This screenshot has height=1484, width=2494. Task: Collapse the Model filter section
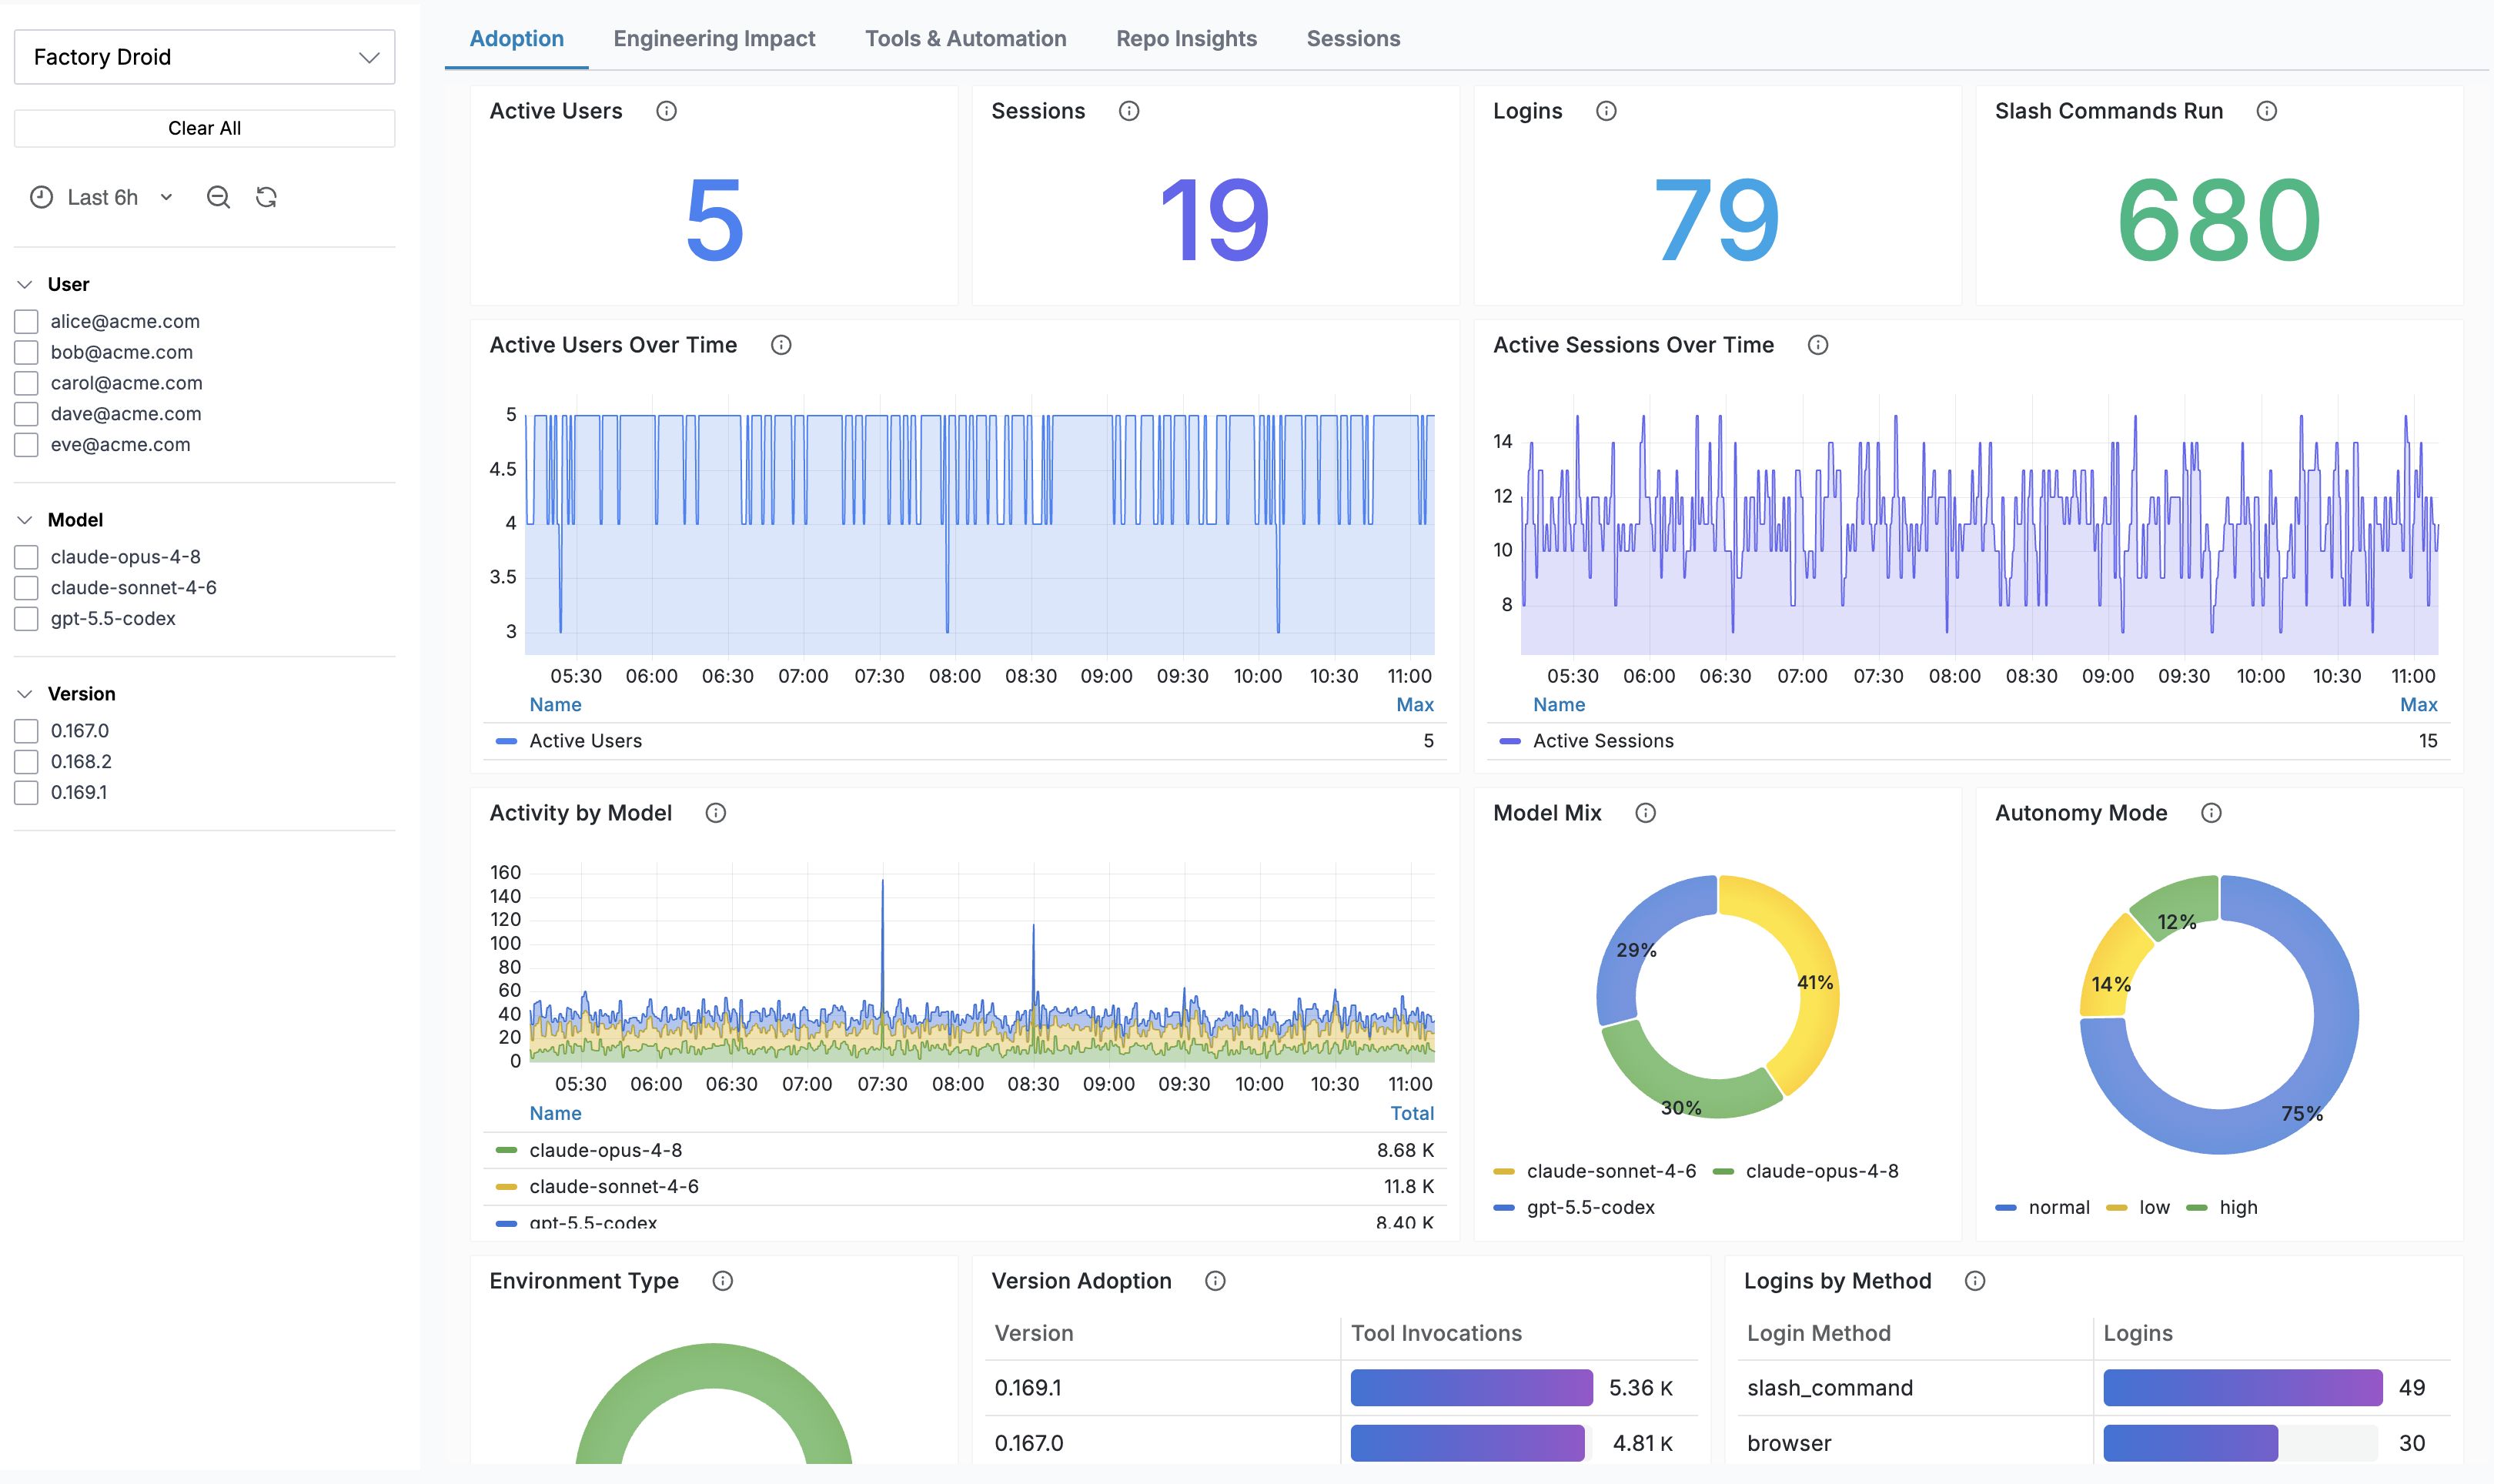(25, 520)
